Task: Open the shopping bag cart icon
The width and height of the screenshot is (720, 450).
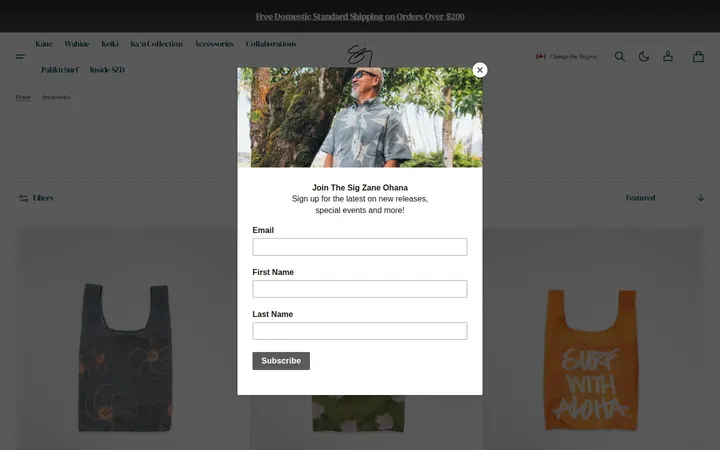Action: (x=698, y=56)
